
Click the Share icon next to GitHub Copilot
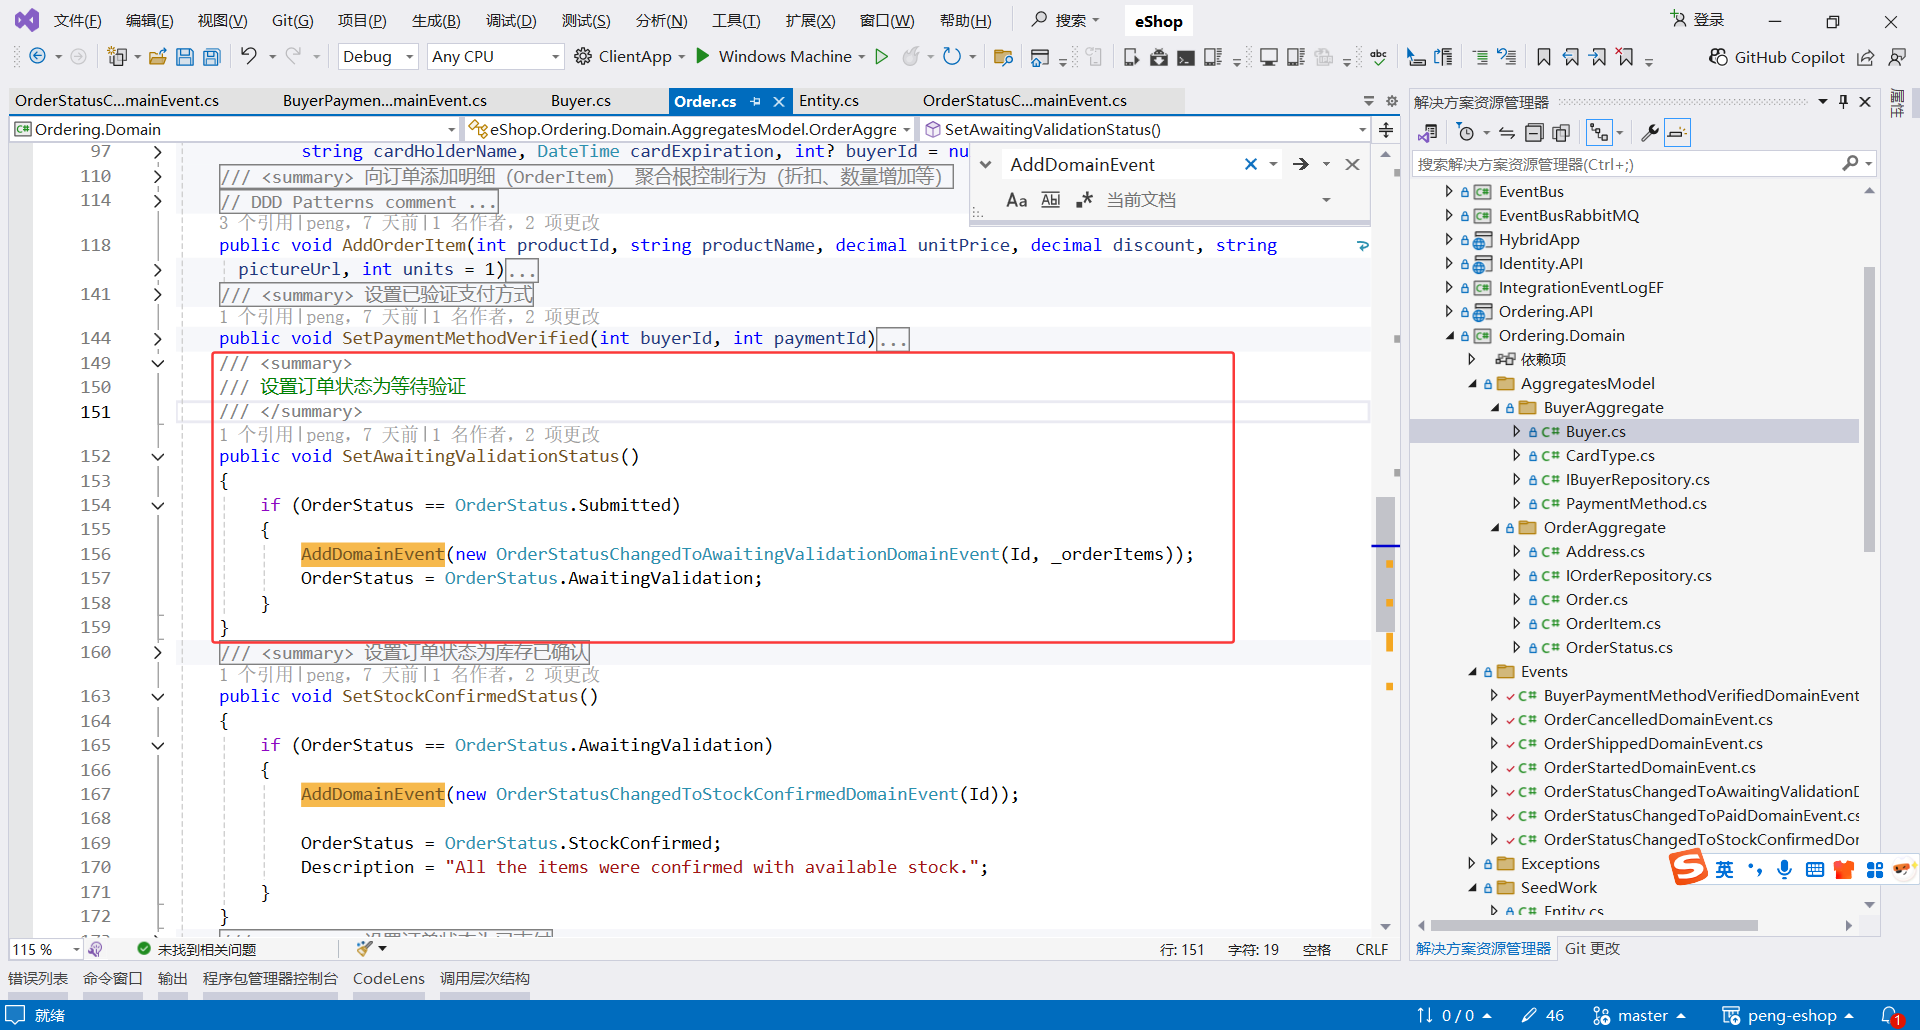pos(1866,57)
